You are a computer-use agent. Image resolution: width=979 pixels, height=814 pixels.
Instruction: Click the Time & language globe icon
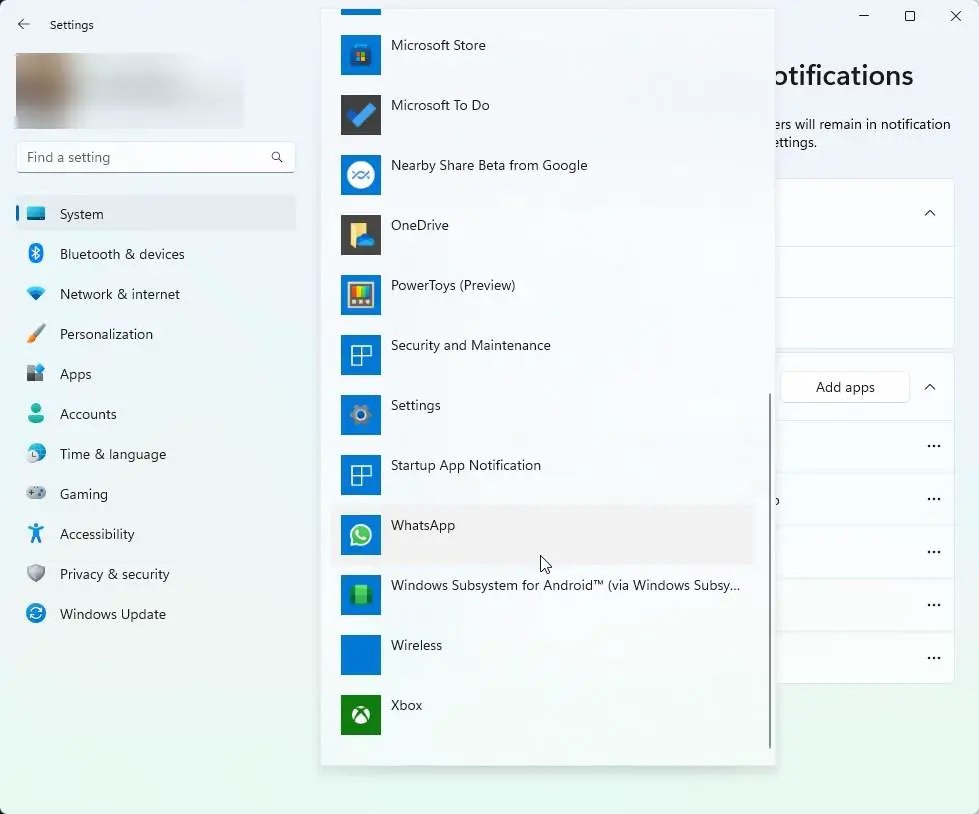pos(36,453)
